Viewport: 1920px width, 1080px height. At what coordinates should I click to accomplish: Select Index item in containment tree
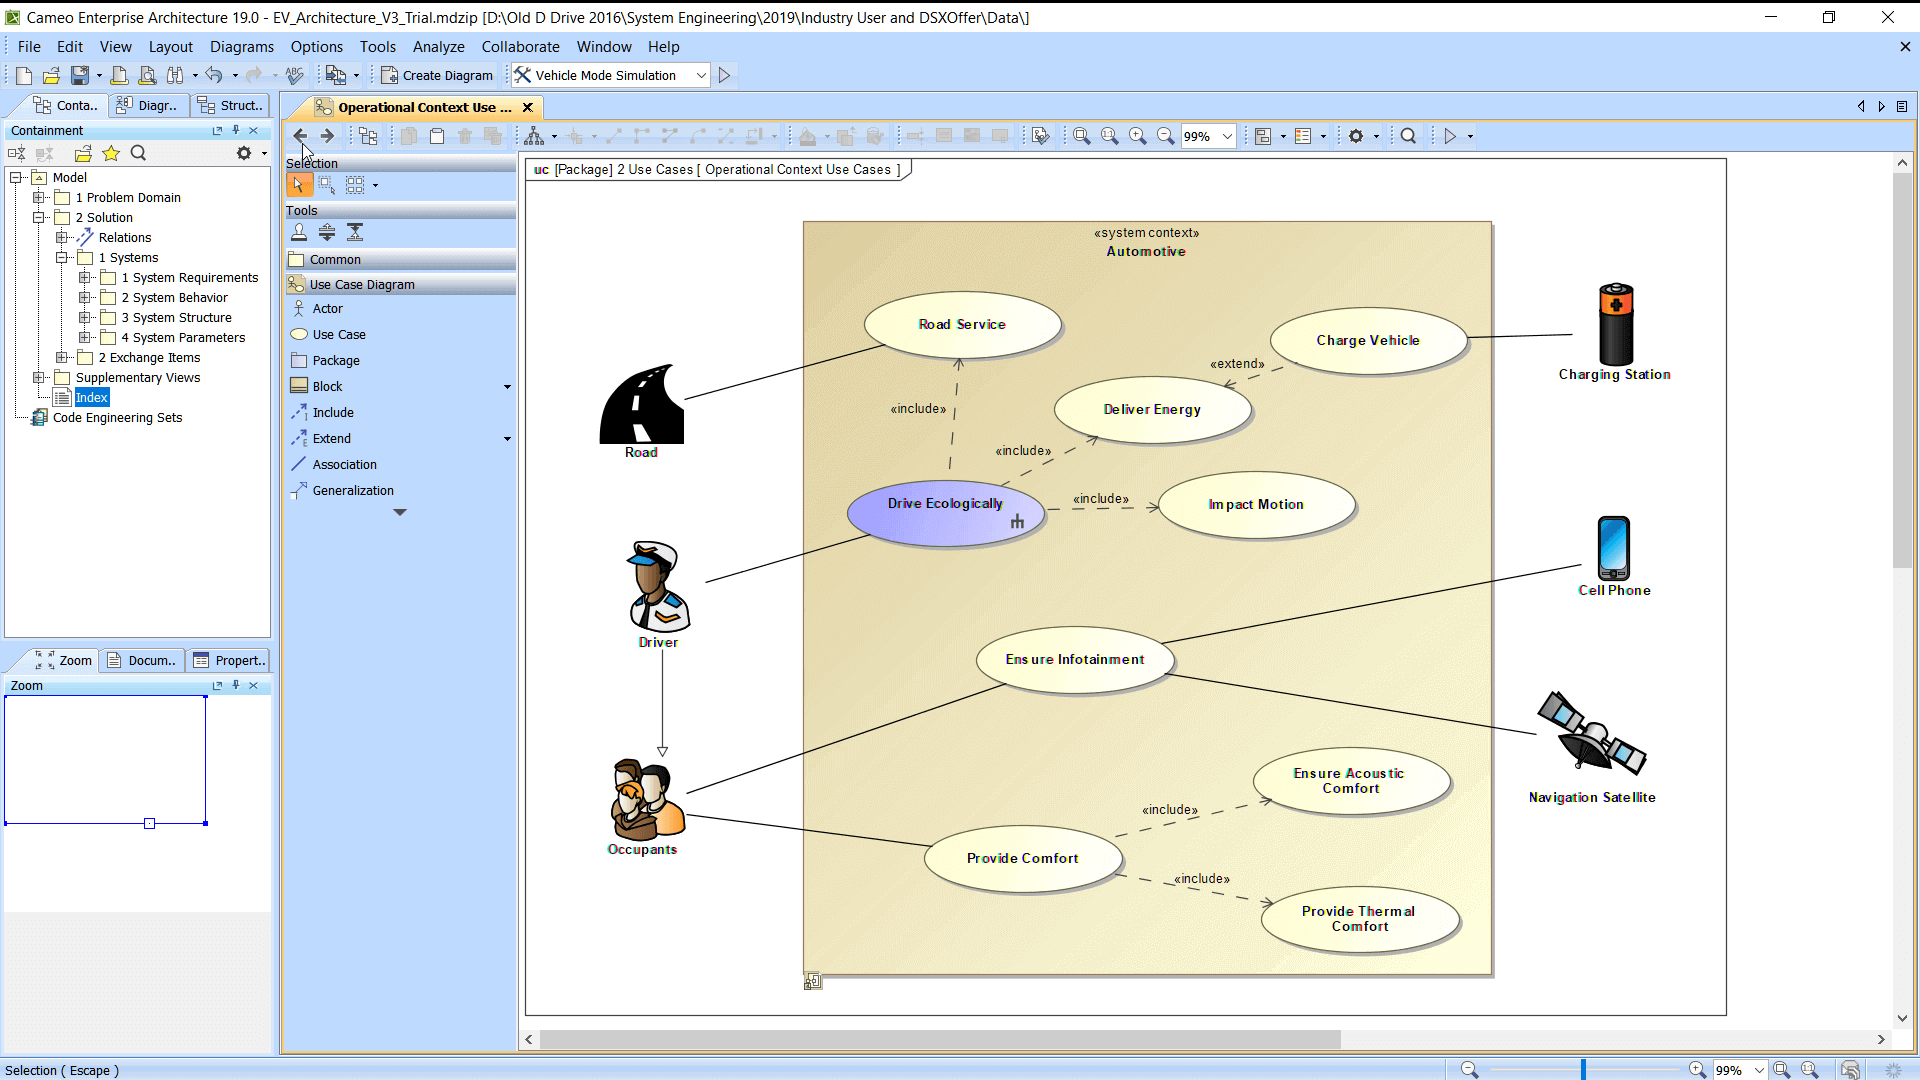coord(91,398)
